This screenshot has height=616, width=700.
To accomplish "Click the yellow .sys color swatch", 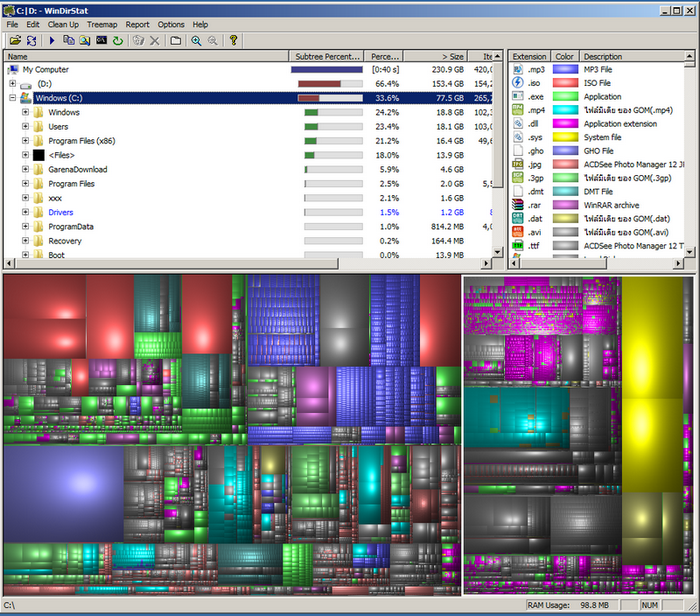I will (x=565, y=137).
